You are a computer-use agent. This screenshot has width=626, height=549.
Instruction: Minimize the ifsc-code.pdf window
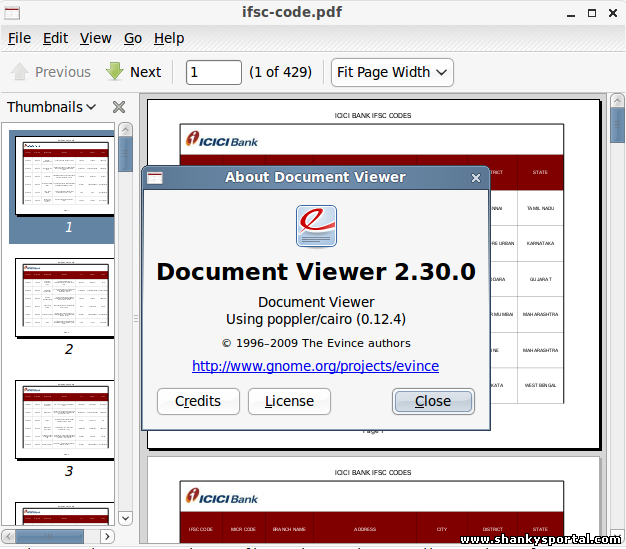[x=571, y=14]
